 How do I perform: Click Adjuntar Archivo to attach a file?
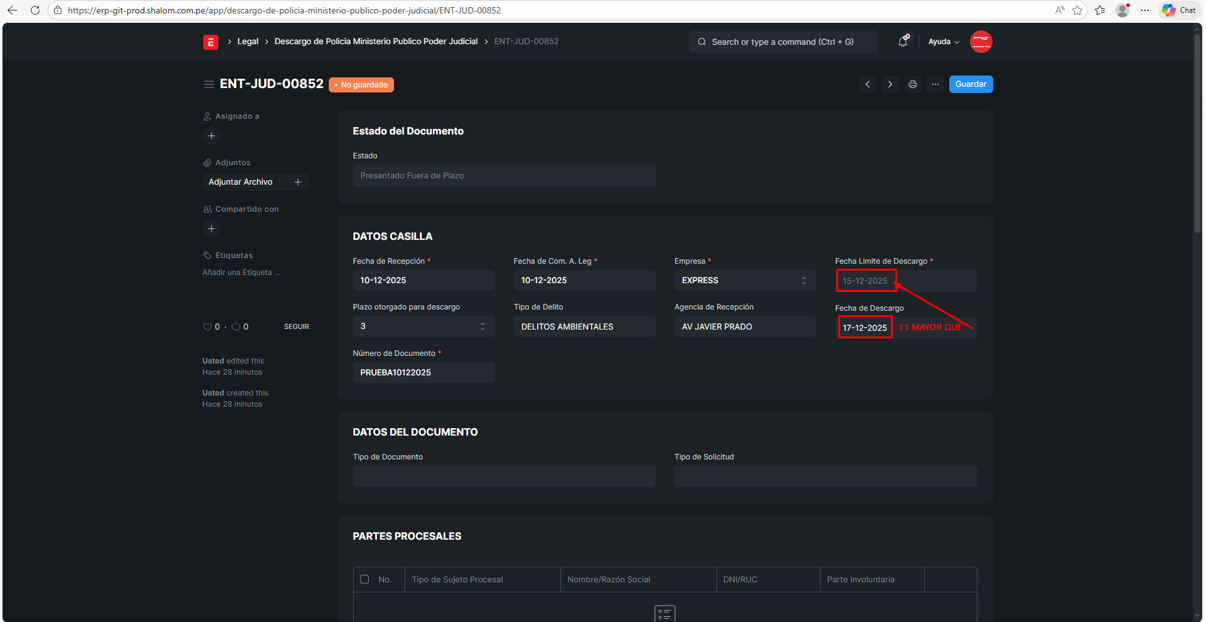pyautogui.click(x=241, y=182)
